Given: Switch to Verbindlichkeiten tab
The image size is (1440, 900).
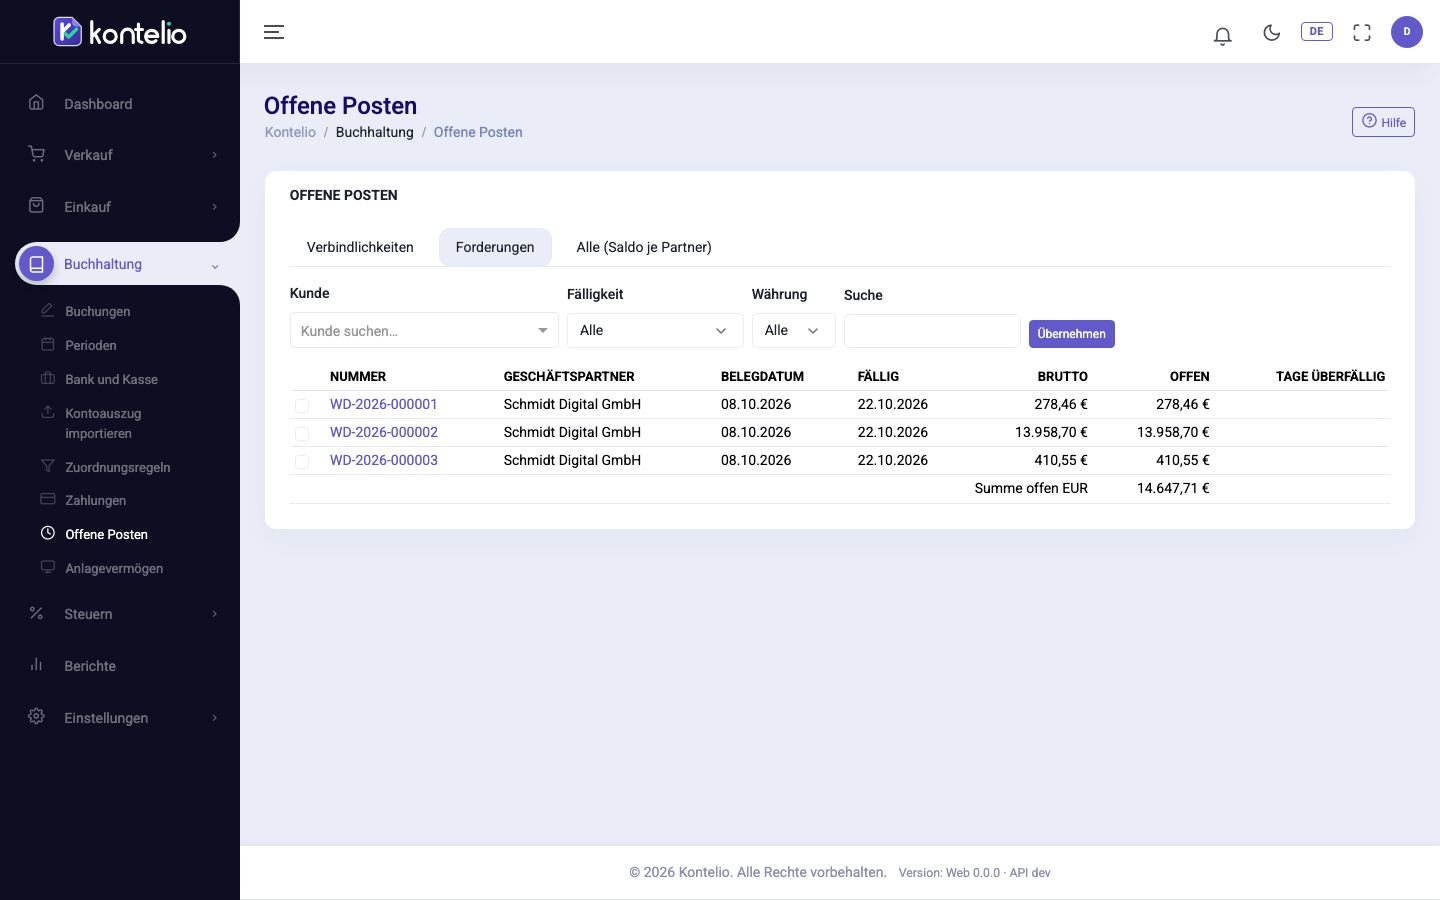Looking at the screenshot, I should (360, 247).
